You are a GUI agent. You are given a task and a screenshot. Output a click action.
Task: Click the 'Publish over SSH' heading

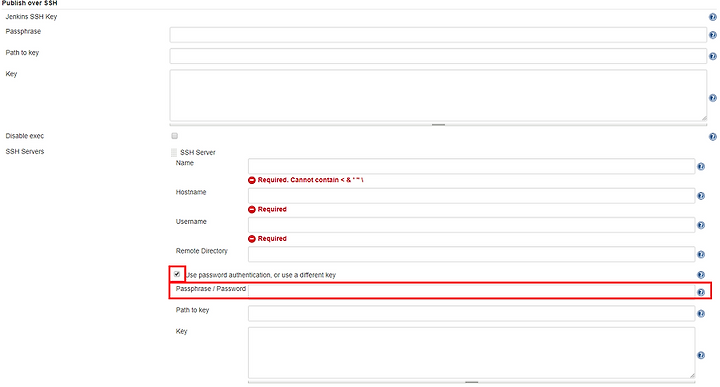pos(30,3)
